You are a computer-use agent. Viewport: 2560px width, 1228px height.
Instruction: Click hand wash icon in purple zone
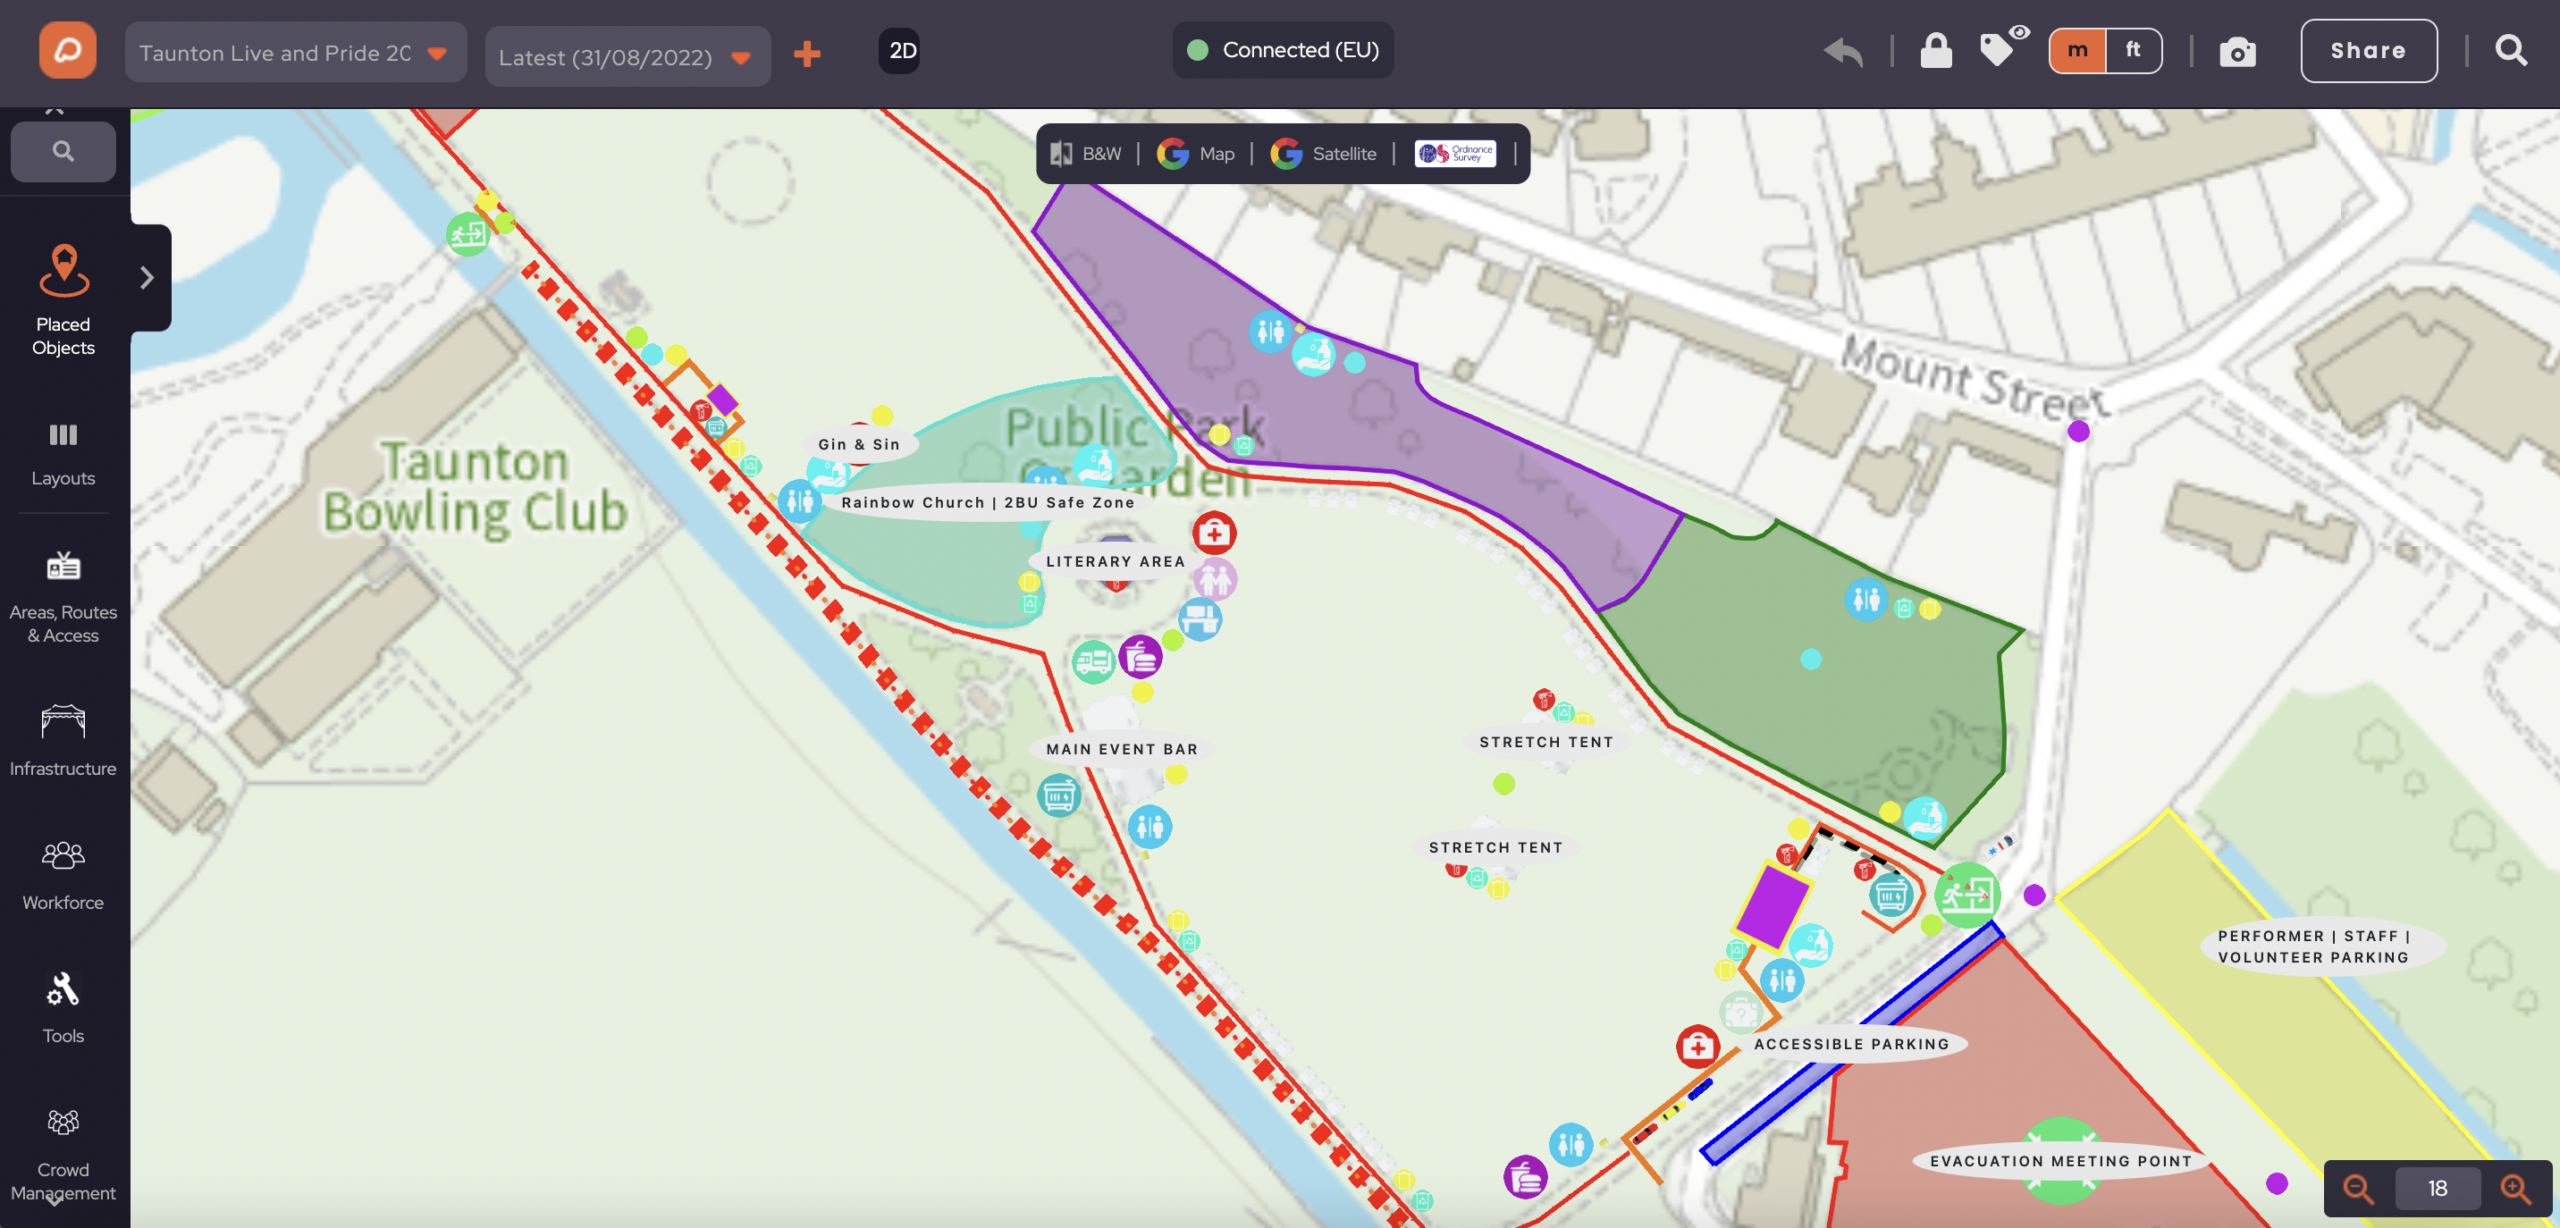[1313, 354]
